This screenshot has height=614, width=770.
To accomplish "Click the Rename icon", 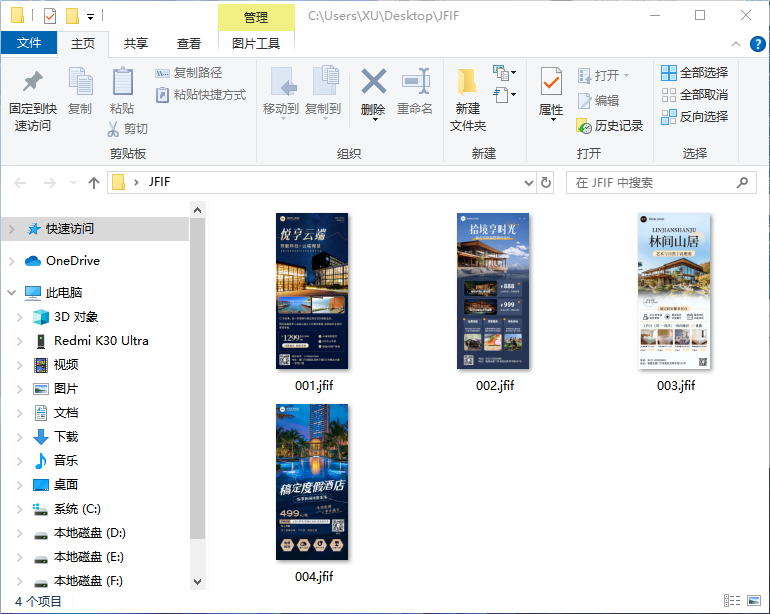I will click(x=415, y=81).
